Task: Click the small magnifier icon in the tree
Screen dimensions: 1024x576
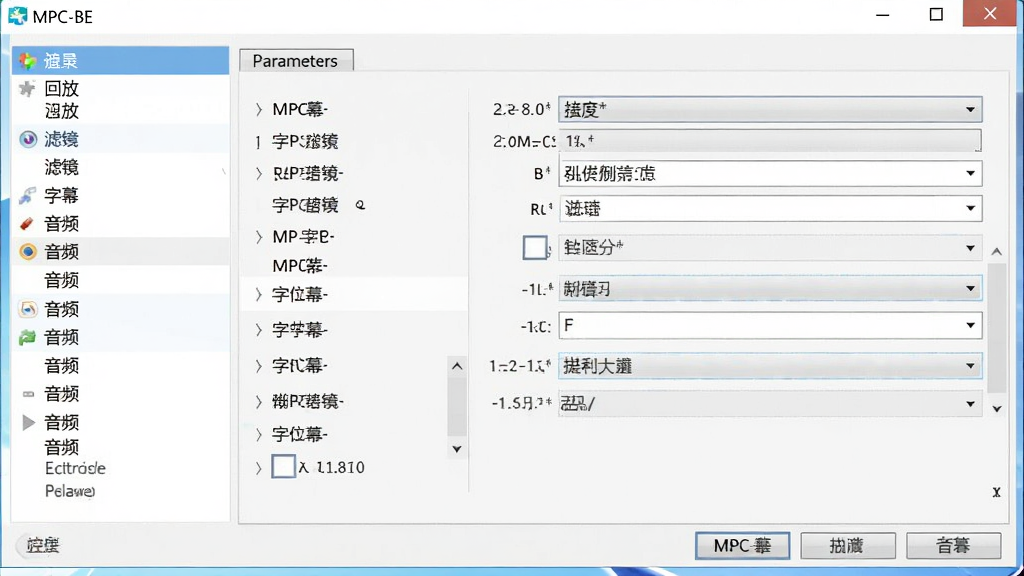Action: click(360, 205)
